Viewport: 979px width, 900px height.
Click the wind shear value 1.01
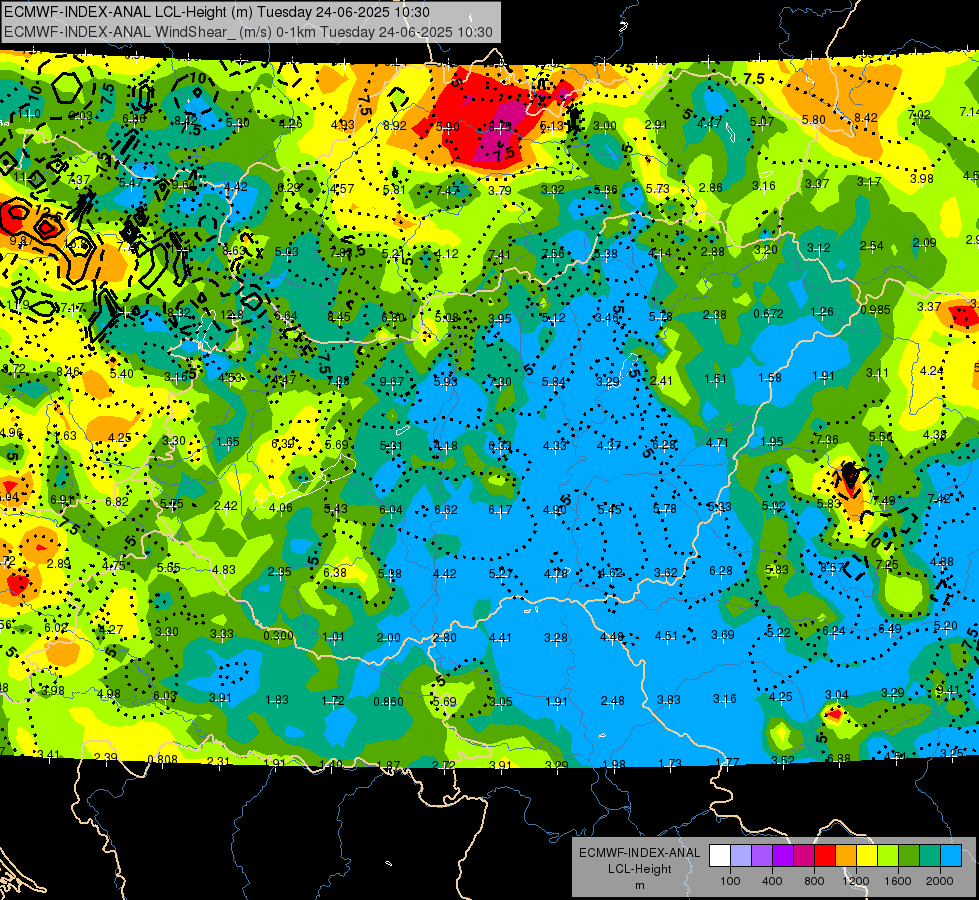333,637
